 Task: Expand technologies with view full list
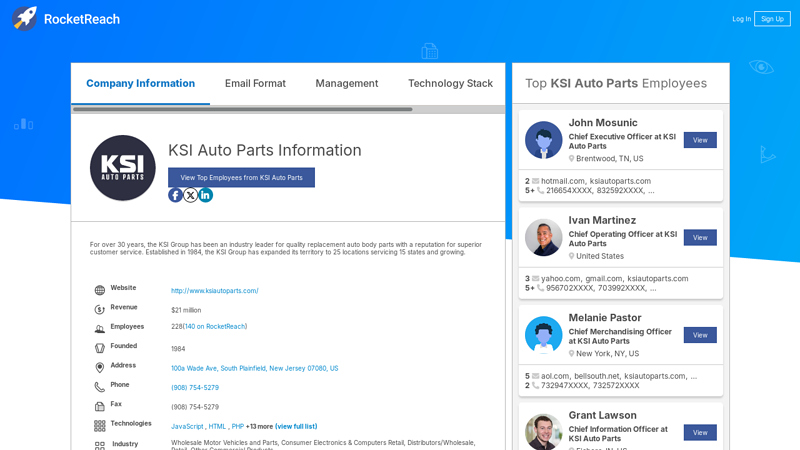tap(296, 427)
